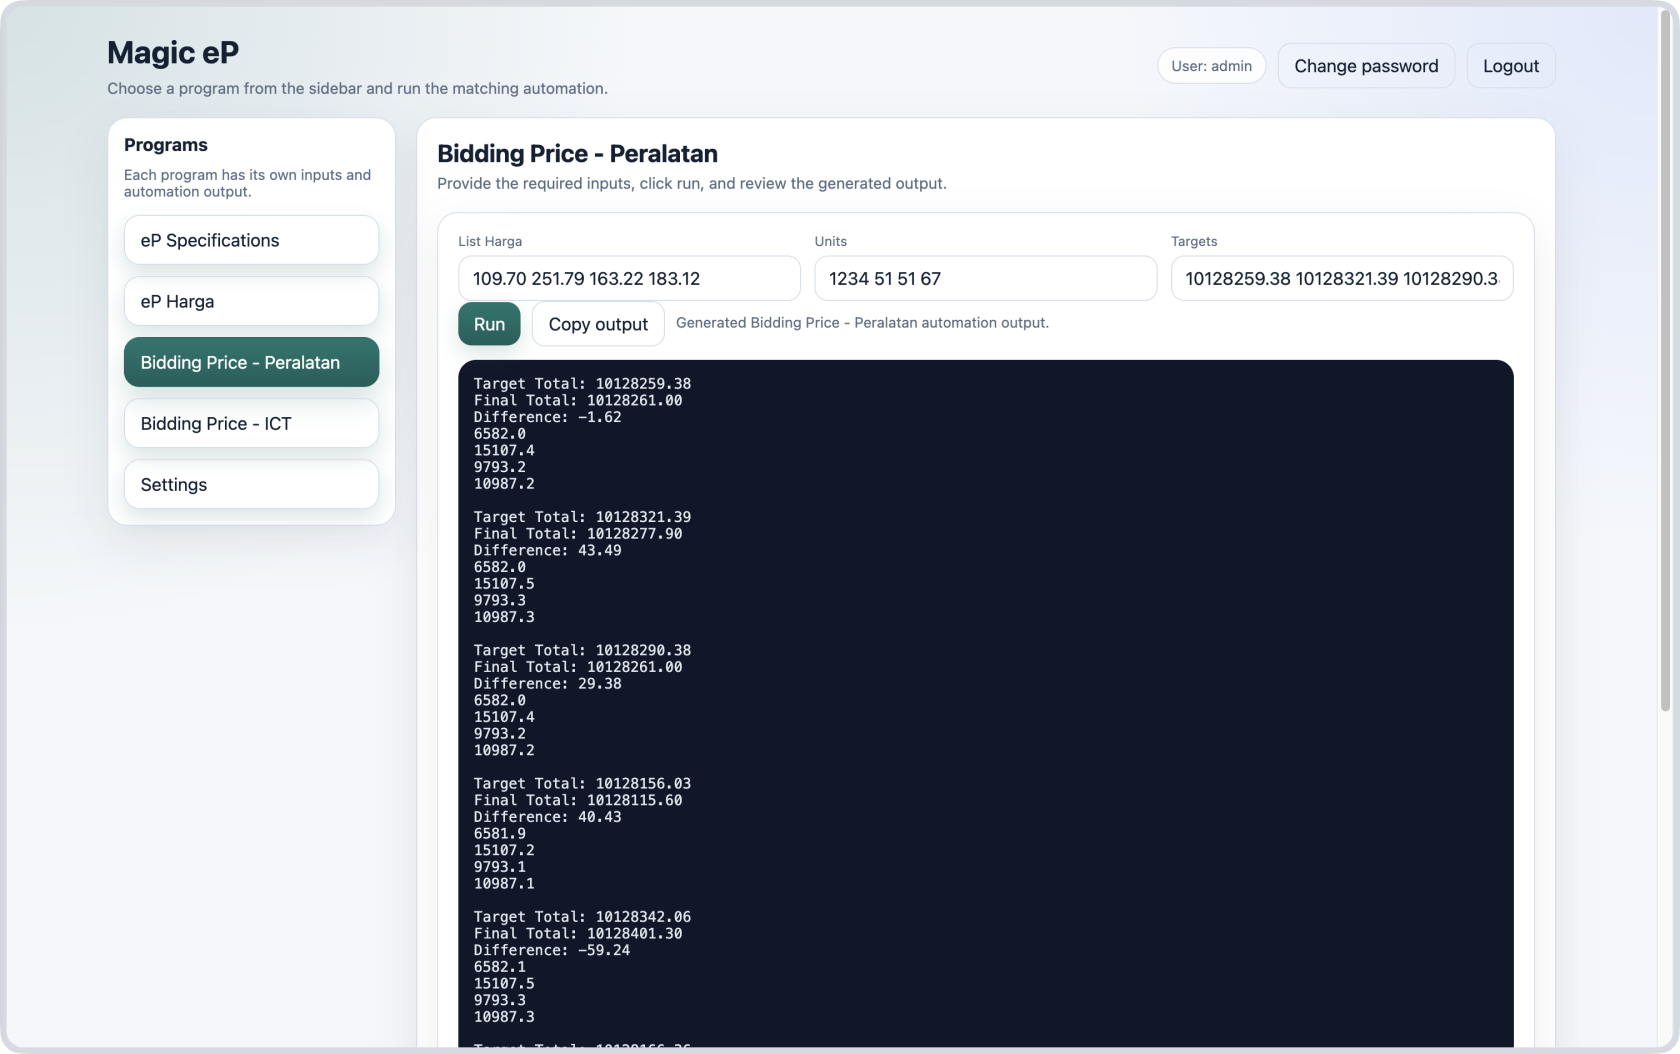Click output line 'Target Total: 10128259.38'
Viewport: 1680px width, 1054px height.
582,384
